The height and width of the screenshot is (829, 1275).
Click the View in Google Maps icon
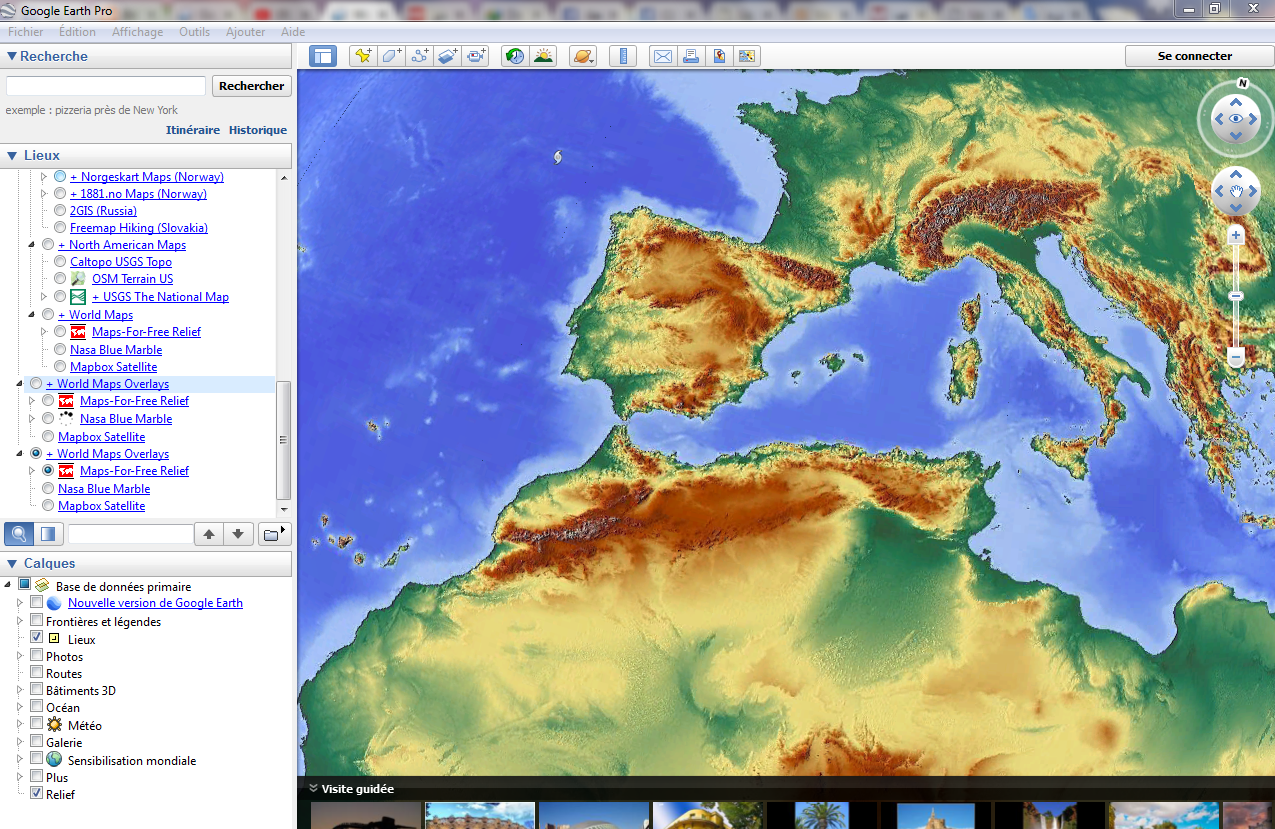[747, 56]
